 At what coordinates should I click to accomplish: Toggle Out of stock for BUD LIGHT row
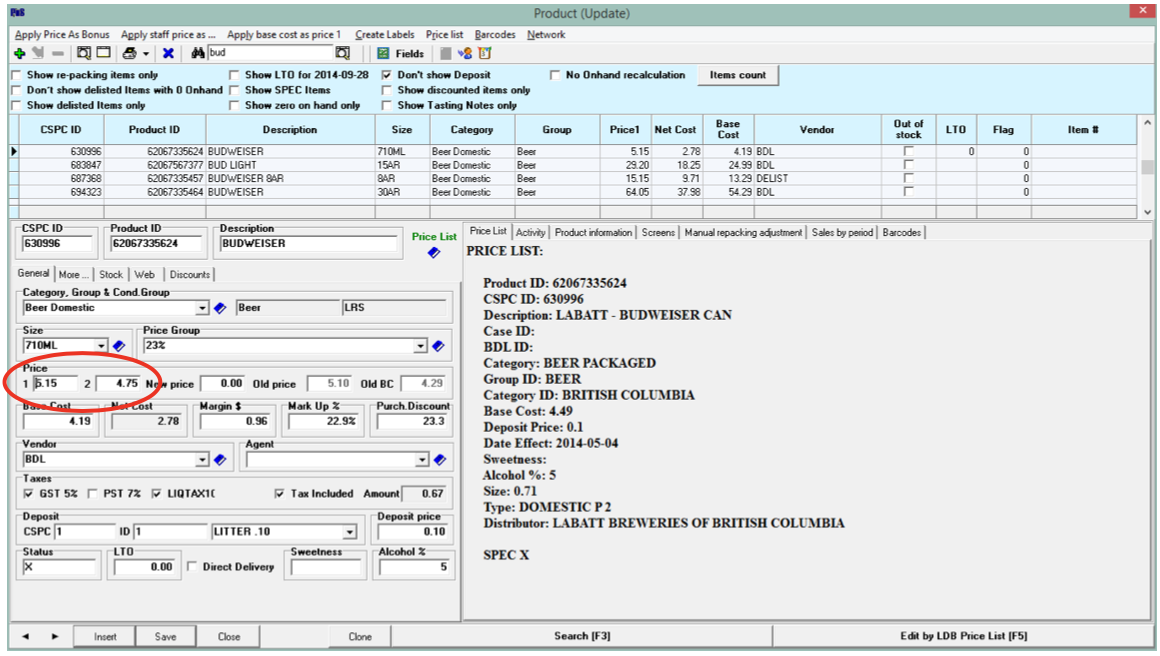click(x=908, y=165)
